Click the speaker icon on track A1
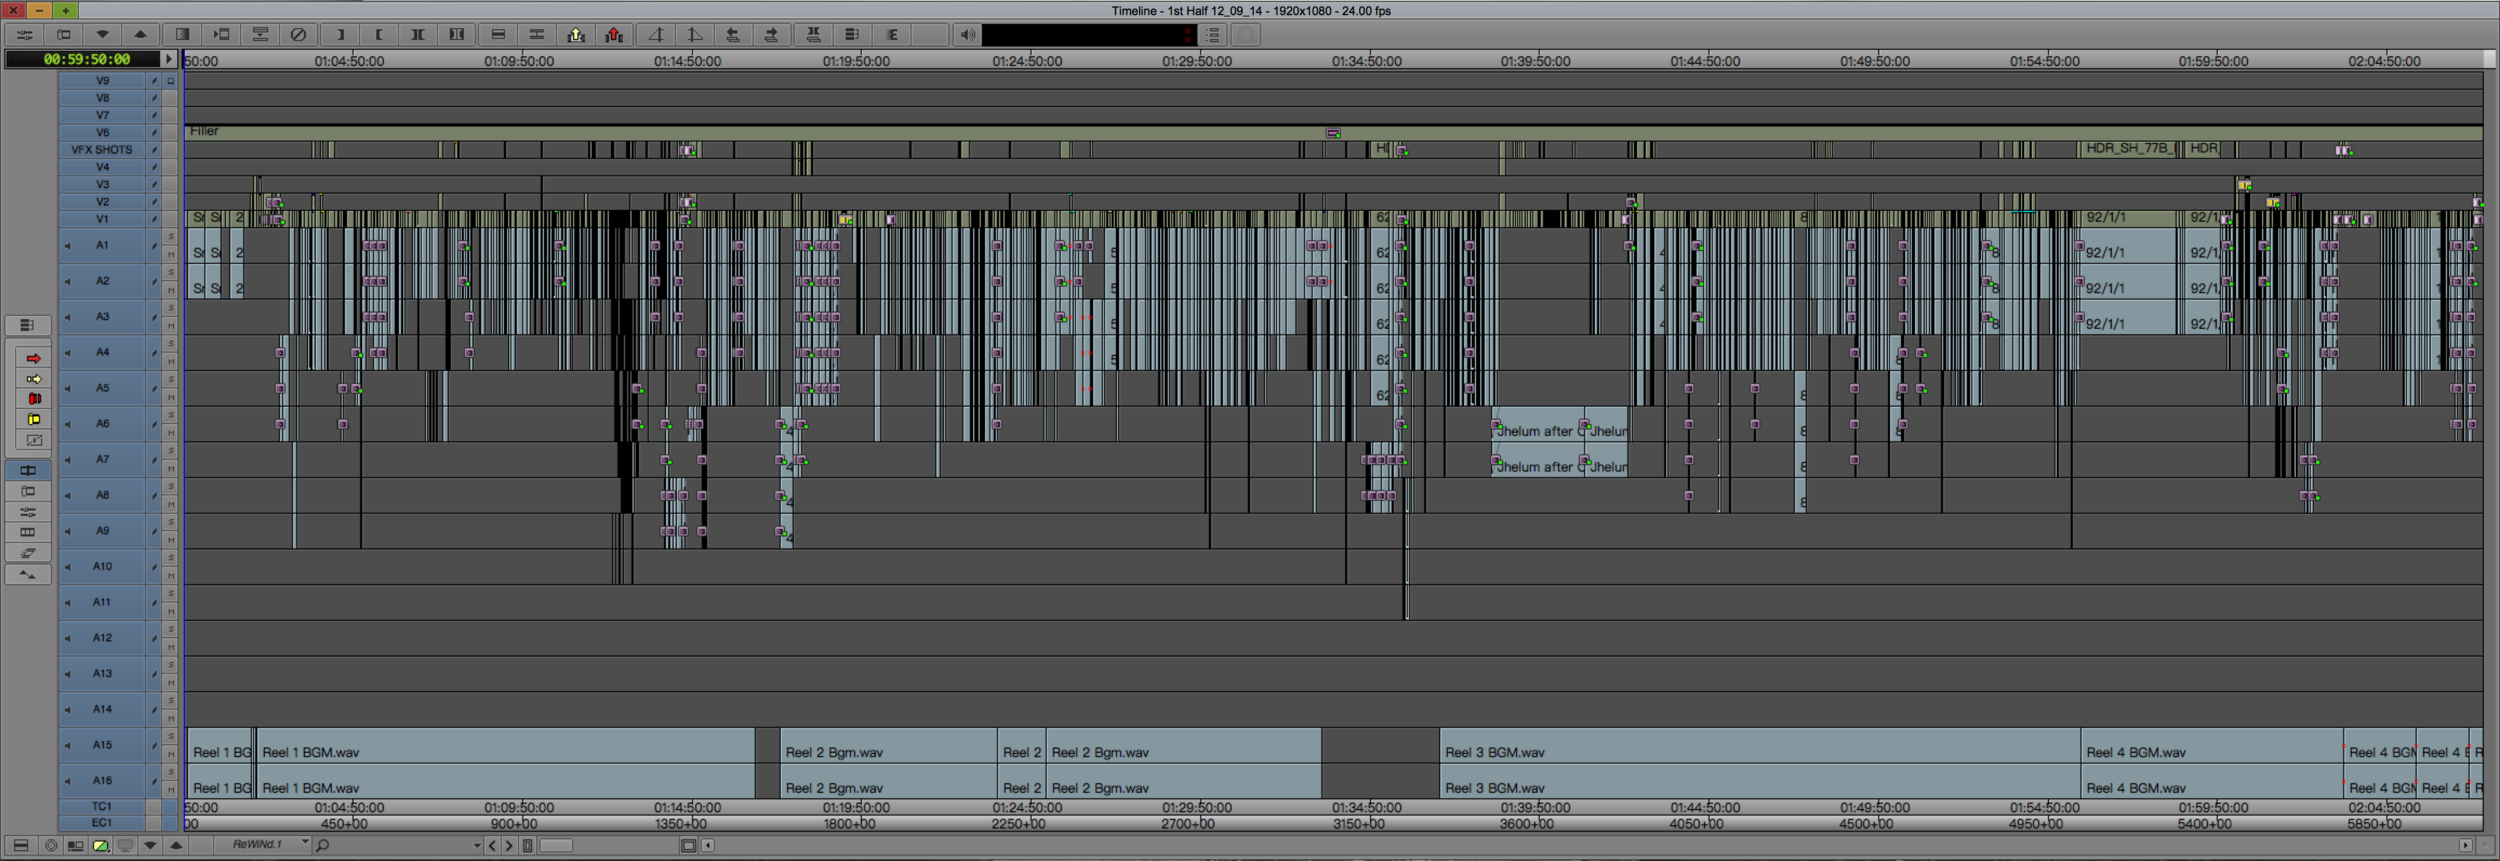The image size is (2500, 861). 68,246
